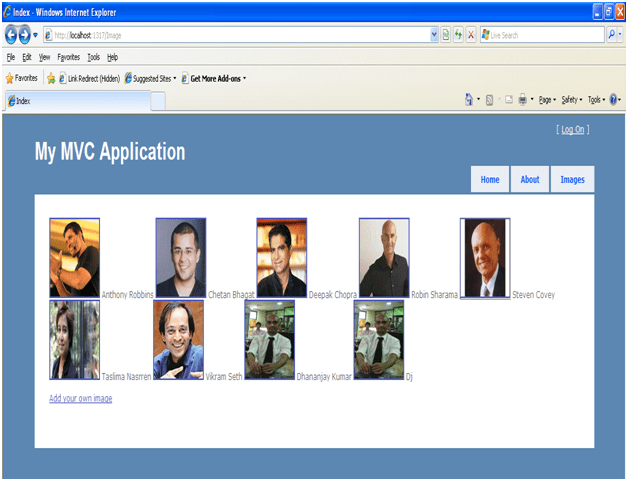Screen dimensions: 628x481
Task: Open the View menu in menu bar
Action: pyautogui.click(x=45, y=57)
